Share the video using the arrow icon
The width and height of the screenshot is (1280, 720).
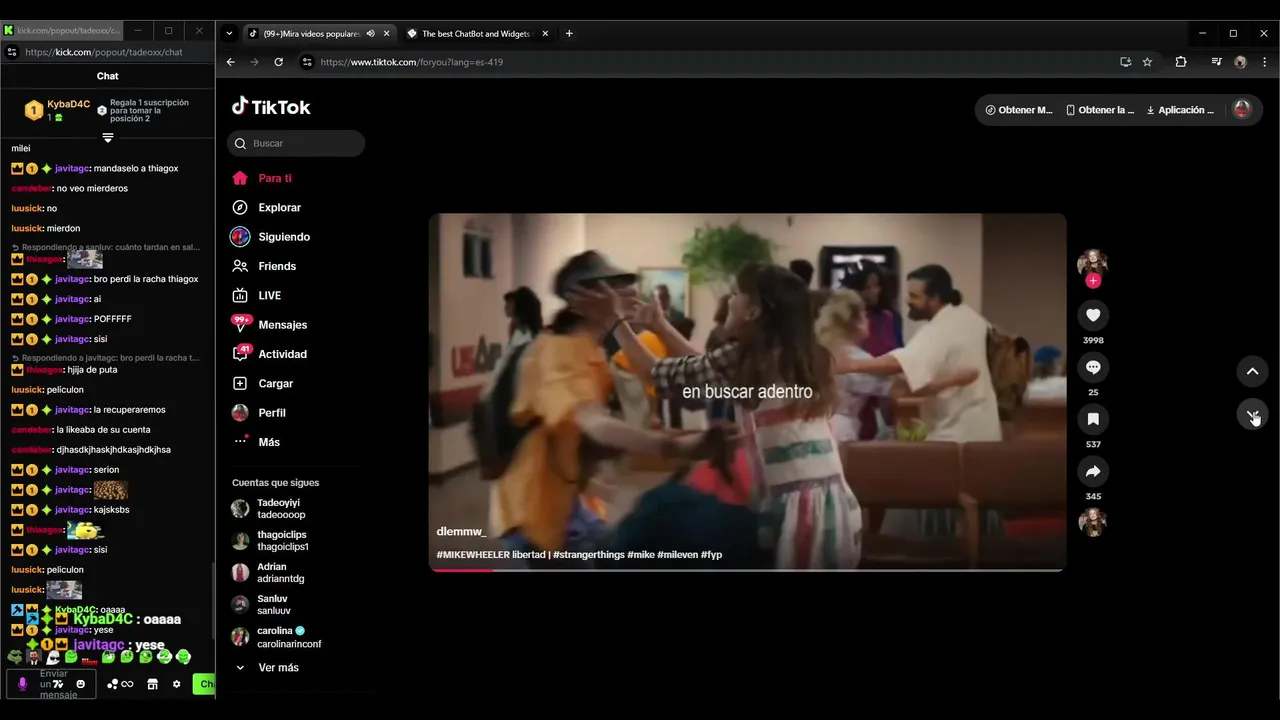pos(1093,471)
